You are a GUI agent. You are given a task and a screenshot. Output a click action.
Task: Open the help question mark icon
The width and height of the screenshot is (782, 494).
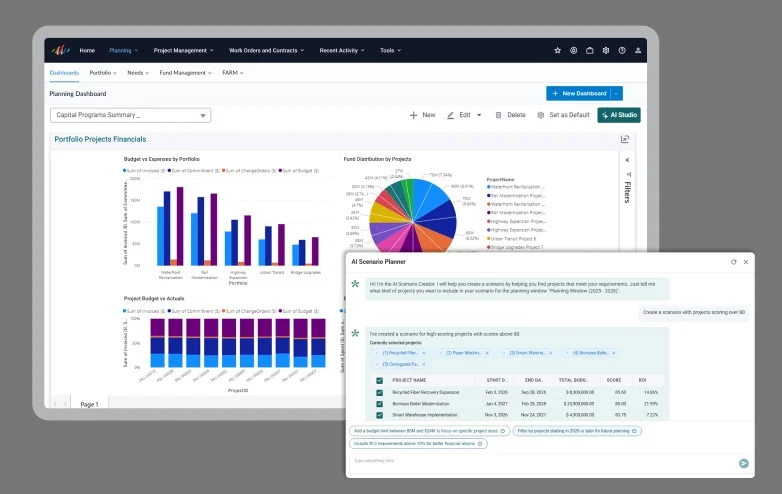pos(622,50)
